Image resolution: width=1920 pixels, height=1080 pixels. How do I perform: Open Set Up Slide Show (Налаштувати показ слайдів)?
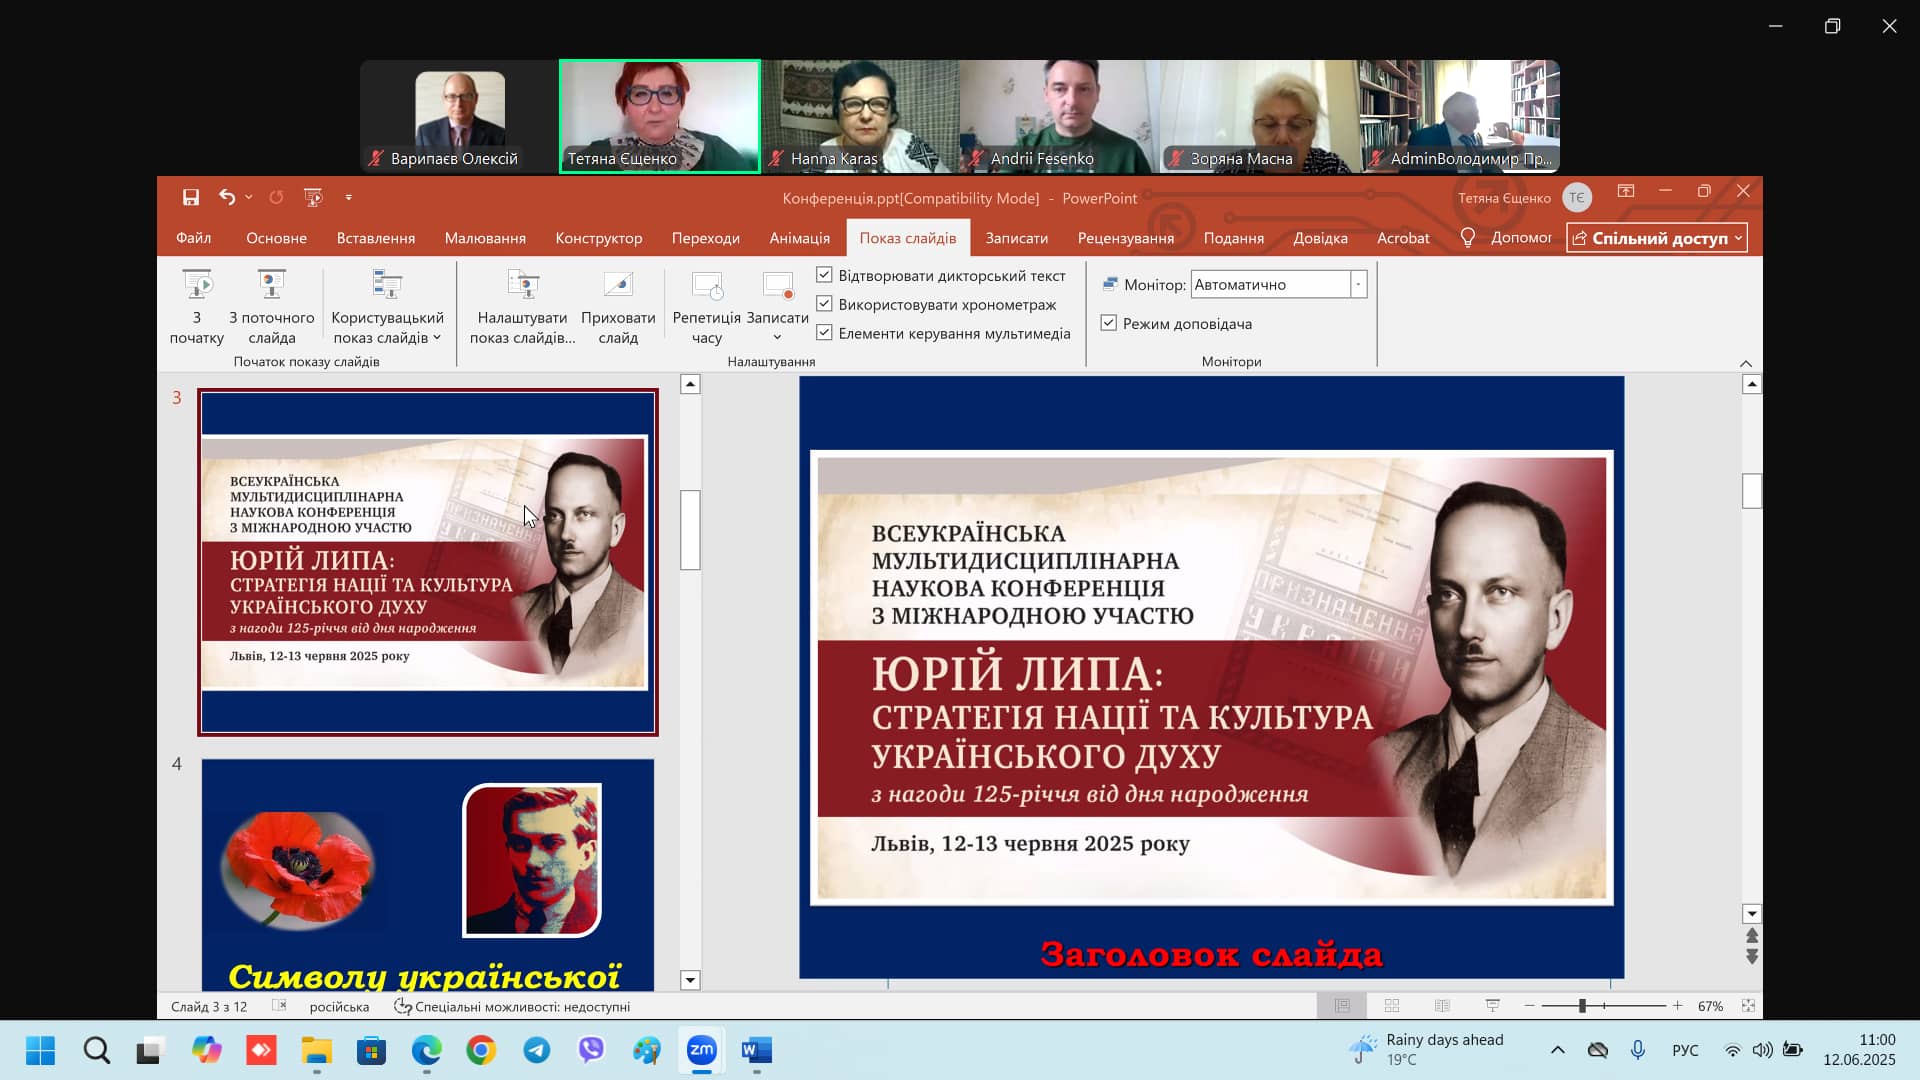pos(522,306)
